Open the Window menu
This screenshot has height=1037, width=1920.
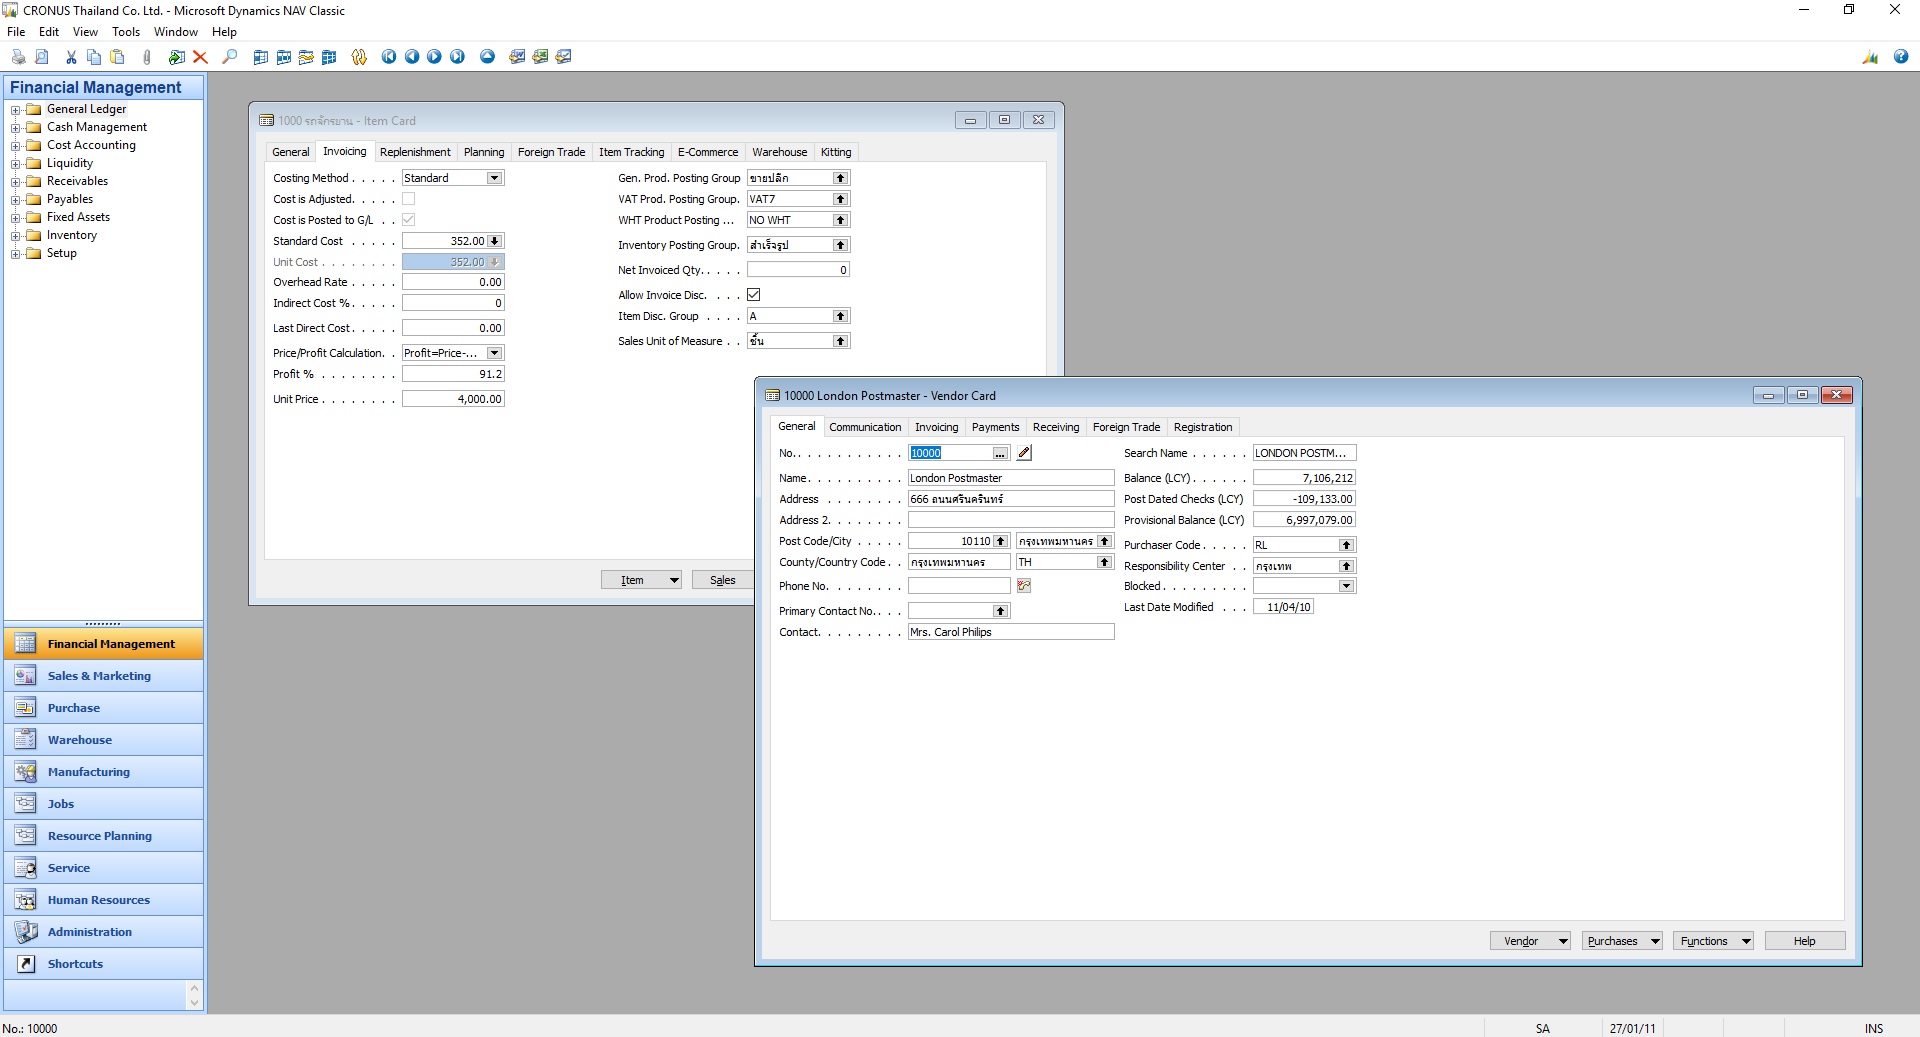tap(176, 32)
